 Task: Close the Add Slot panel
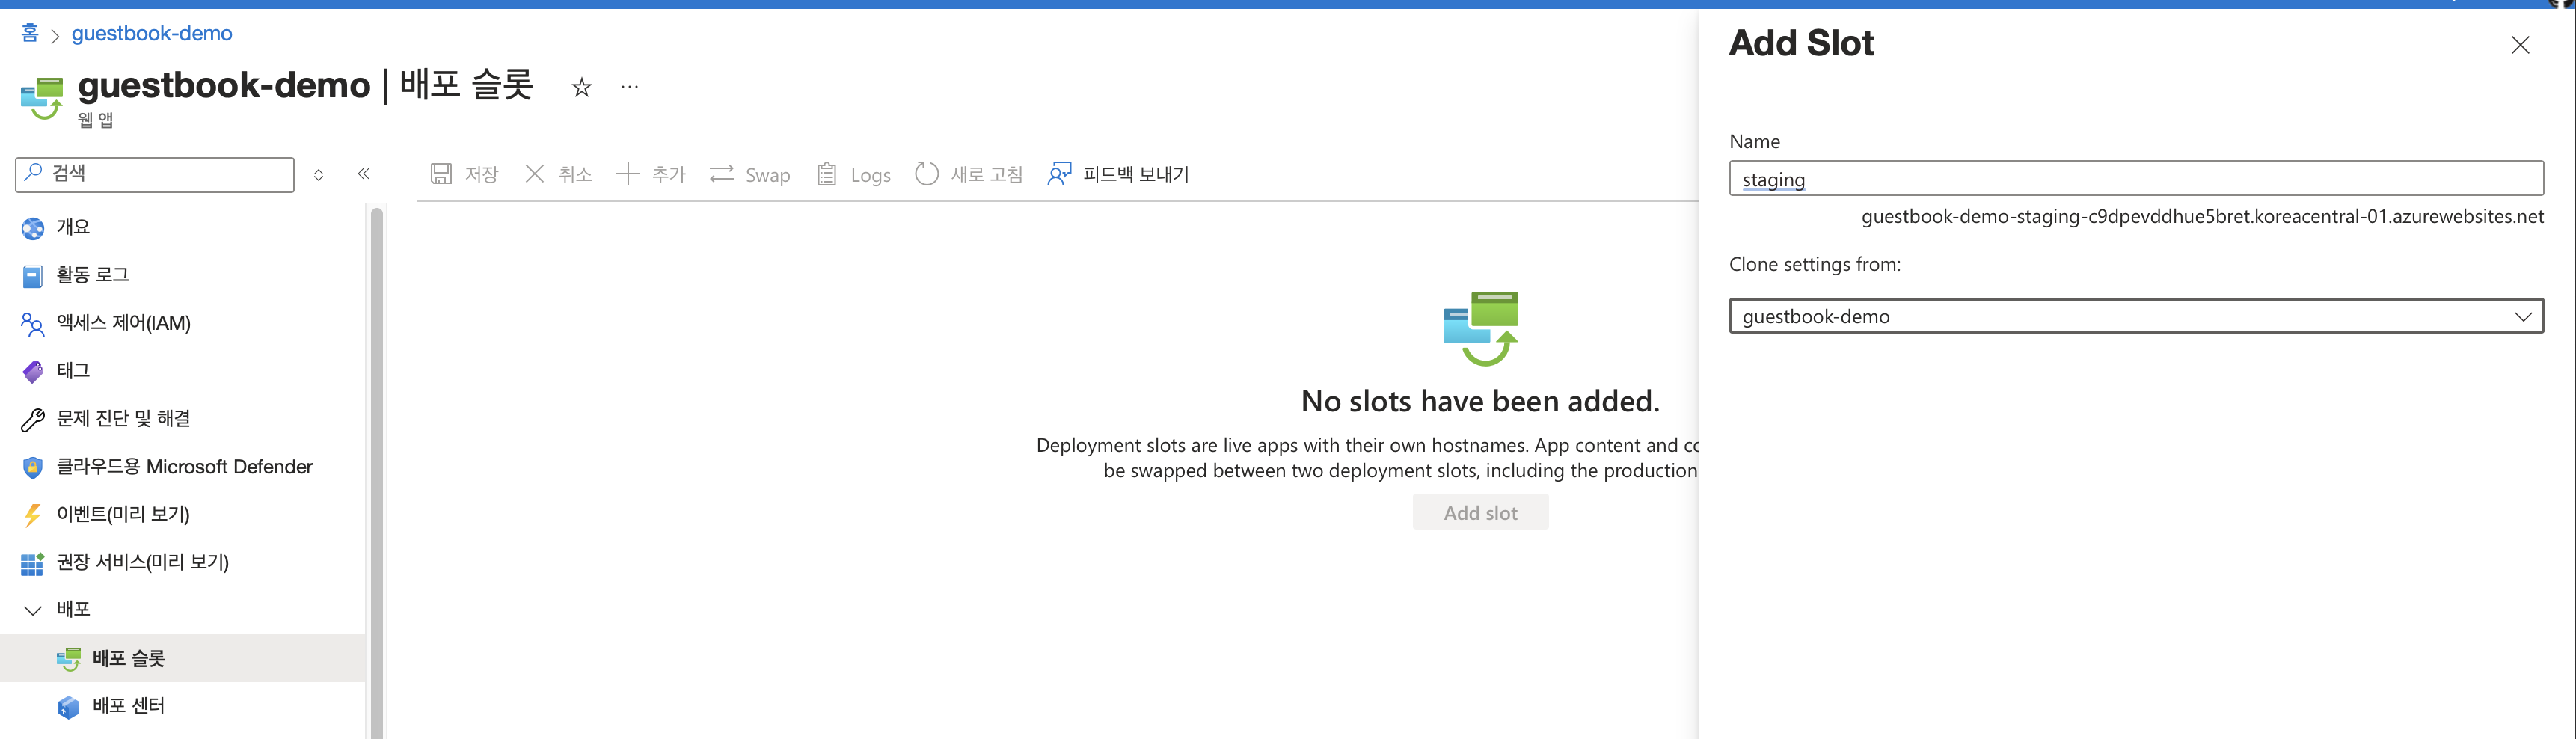[x=2520, y=45]
